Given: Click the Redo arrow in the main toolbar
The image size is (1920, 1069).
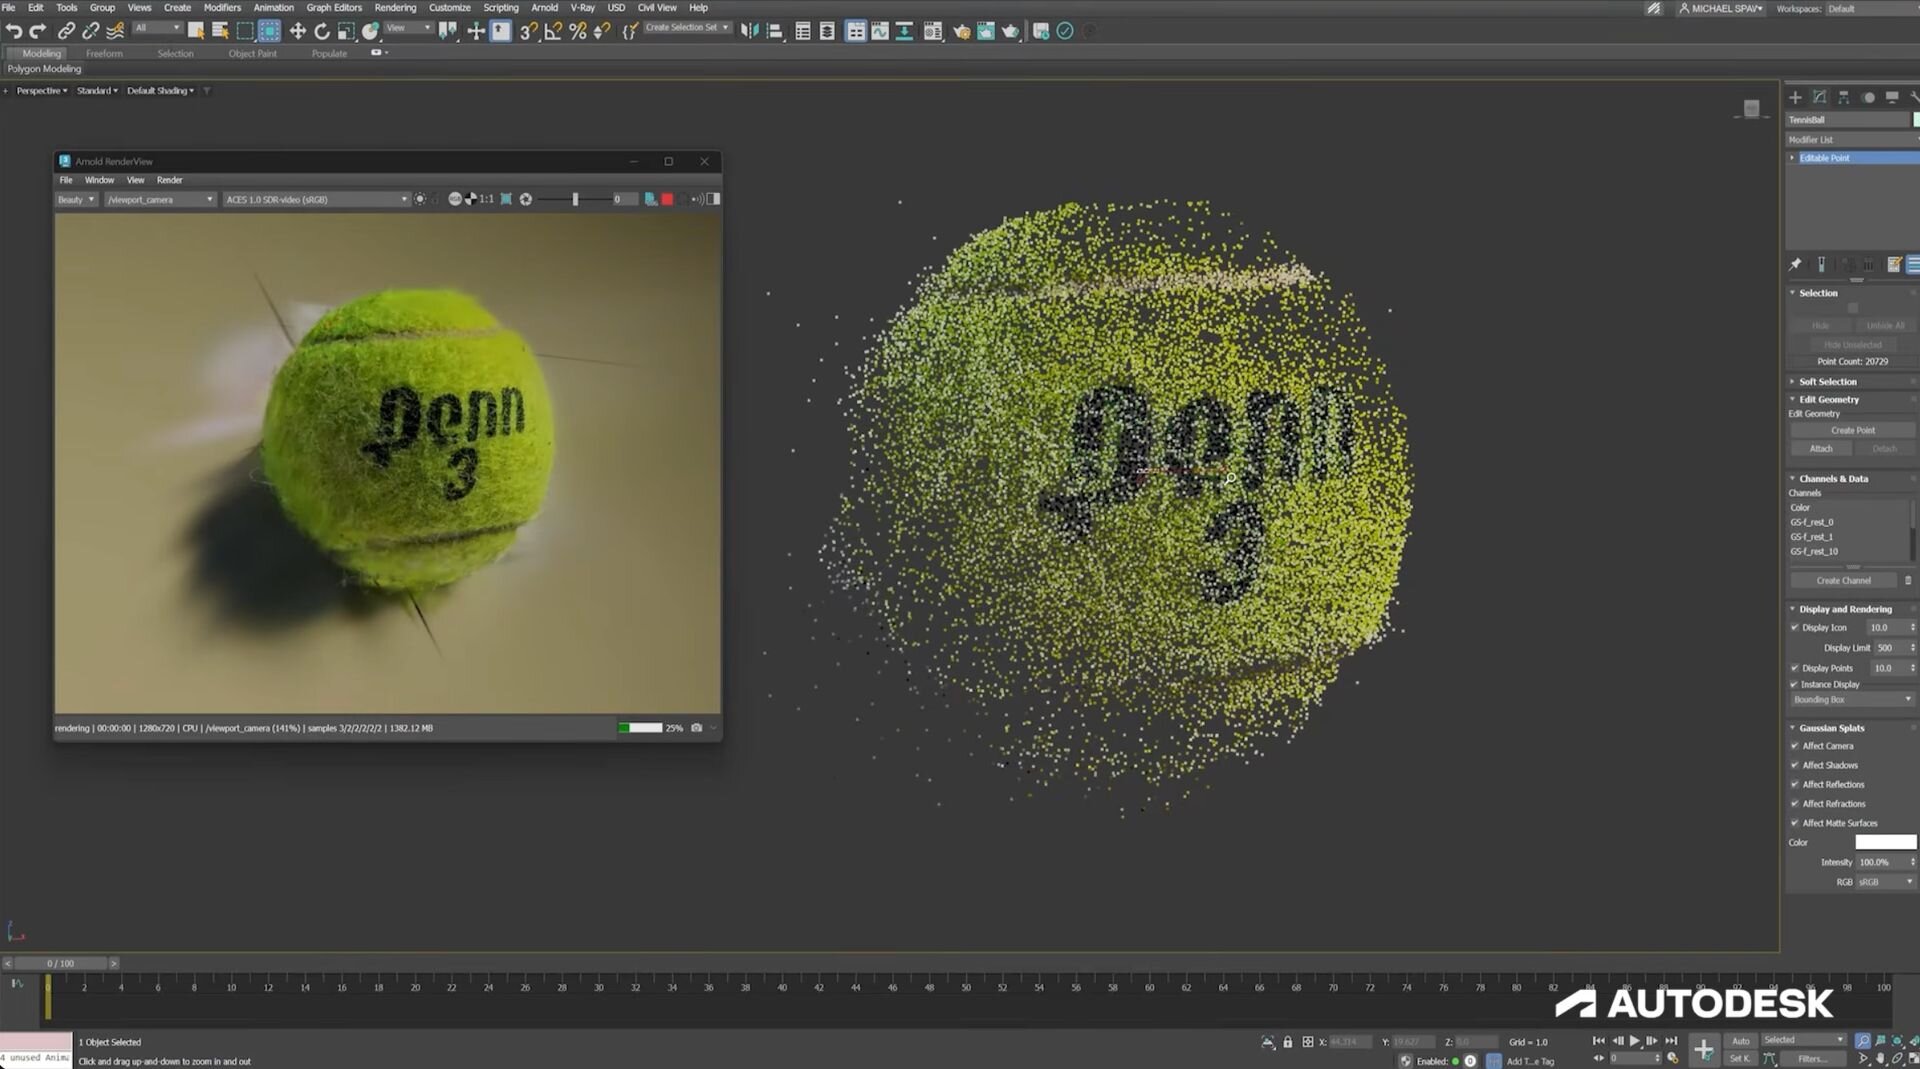Looking at the screenshot, I should pos(38,31).
